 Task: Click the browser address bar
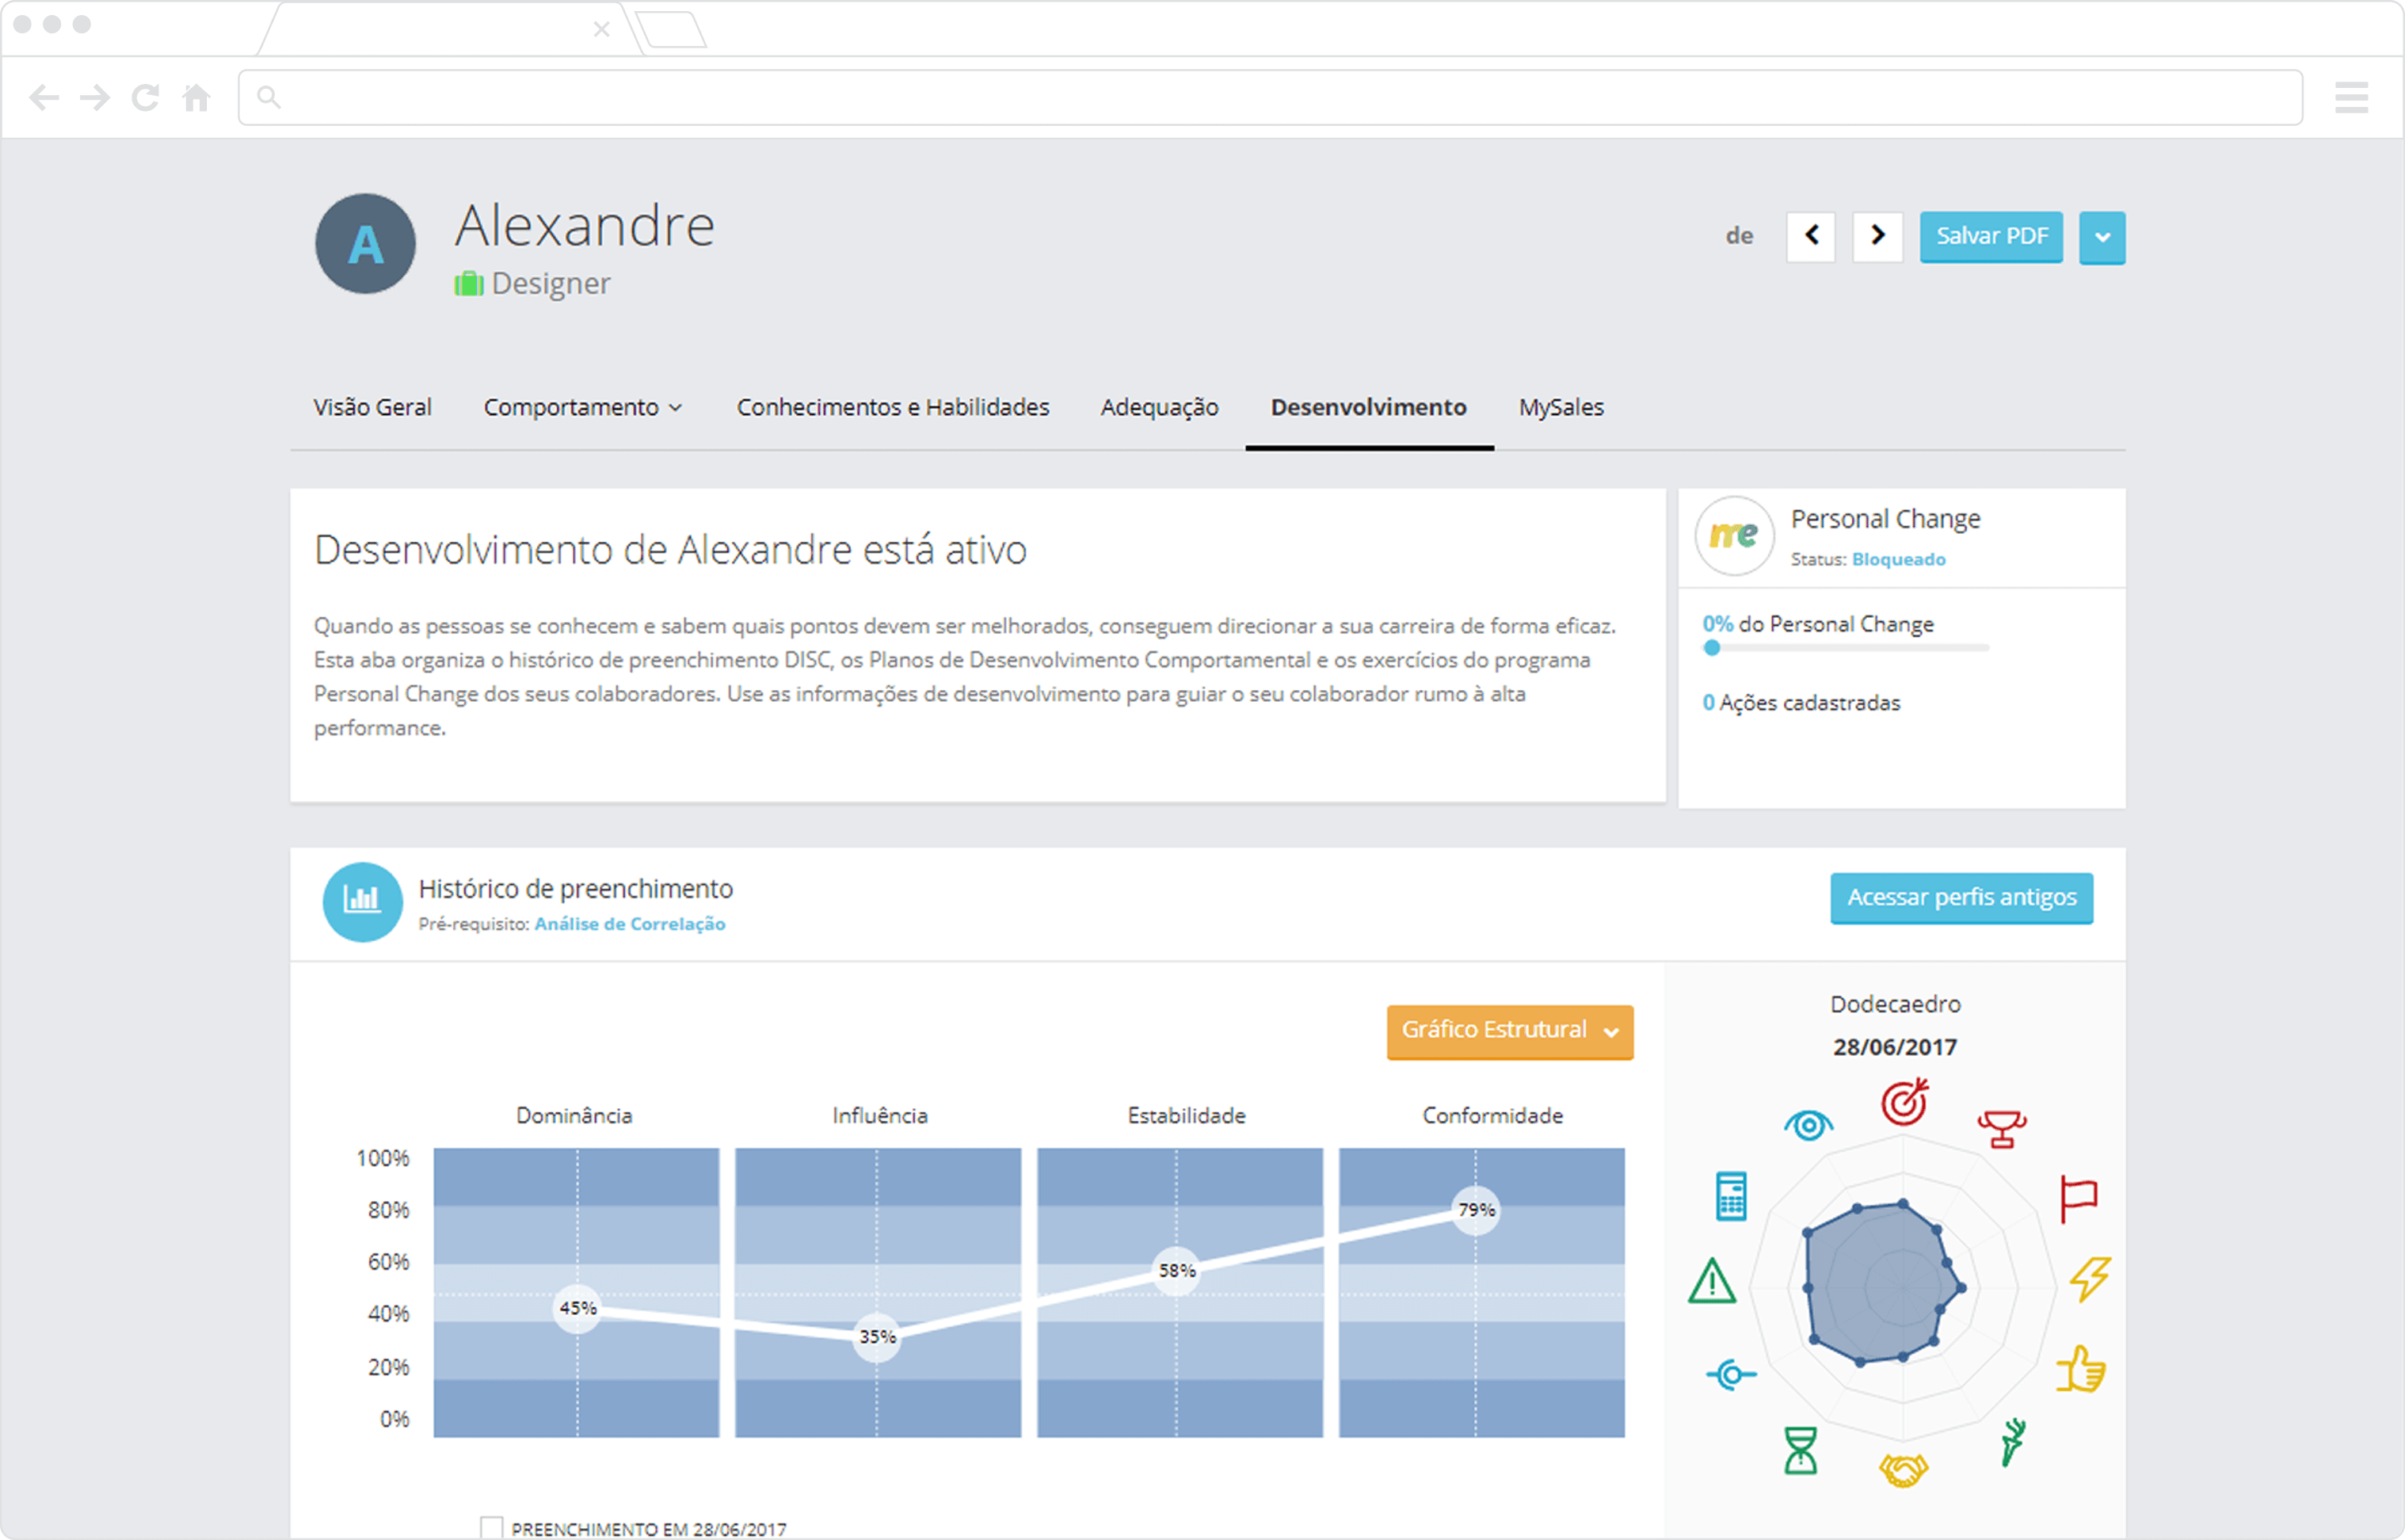pyautogui.click(x=1270, y=97)
